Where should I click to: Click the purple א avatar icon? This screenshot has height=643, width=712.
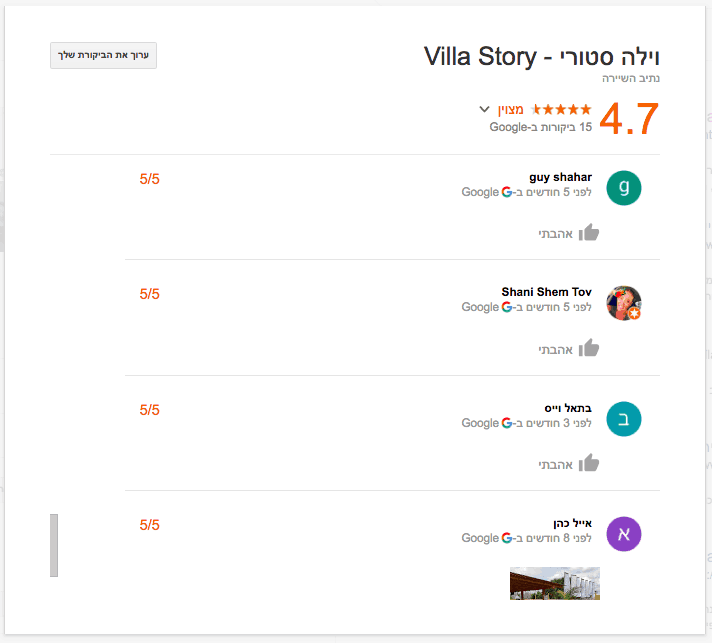click(624, 534)
